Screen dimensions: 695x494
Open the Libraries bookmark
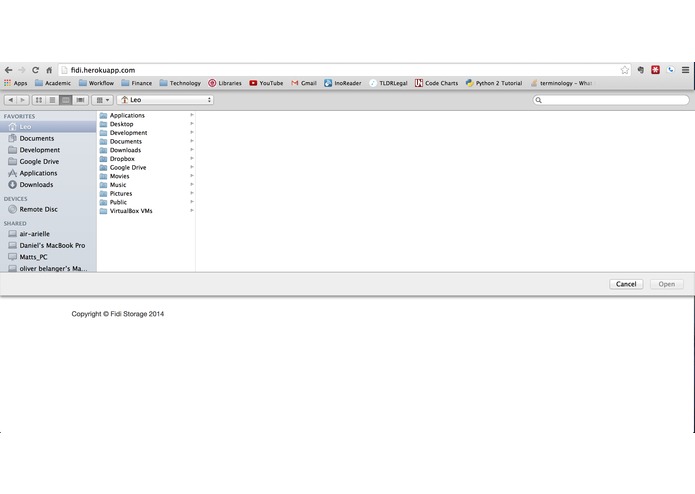click(x=225, y=83)
